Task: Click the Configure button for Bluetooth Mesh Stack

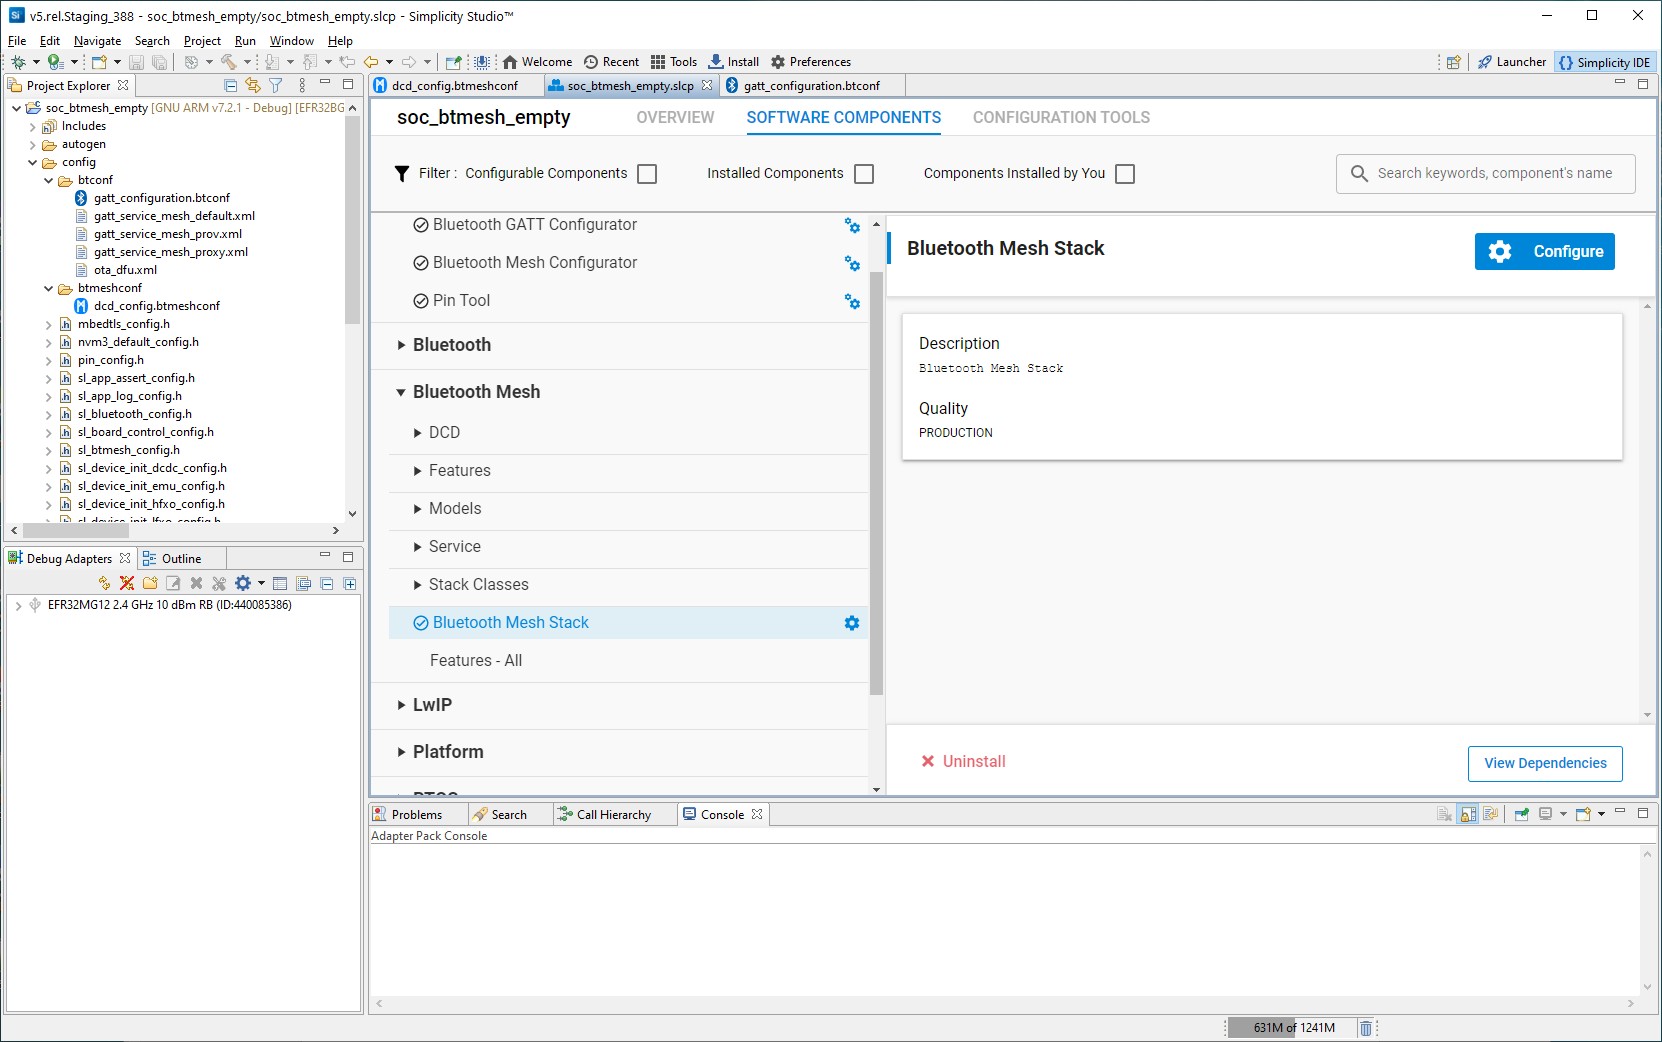Action: [1543, 251]
